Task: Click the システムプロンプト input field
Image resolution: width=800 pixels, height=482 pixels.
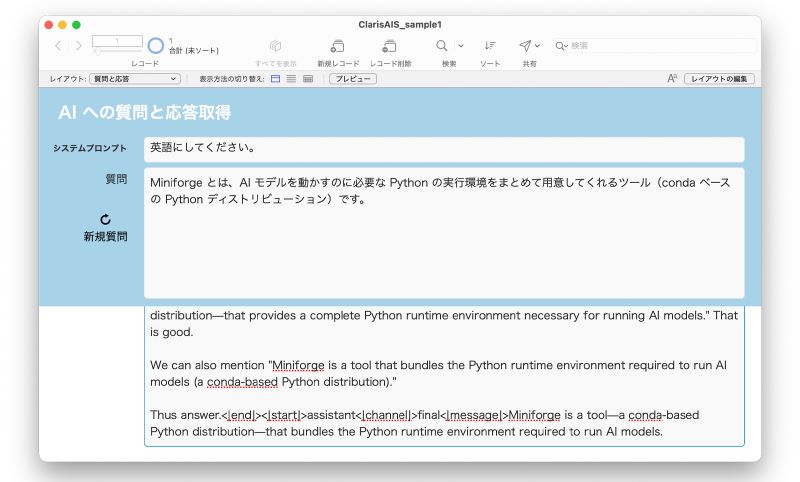Action: tap(444, 149)
